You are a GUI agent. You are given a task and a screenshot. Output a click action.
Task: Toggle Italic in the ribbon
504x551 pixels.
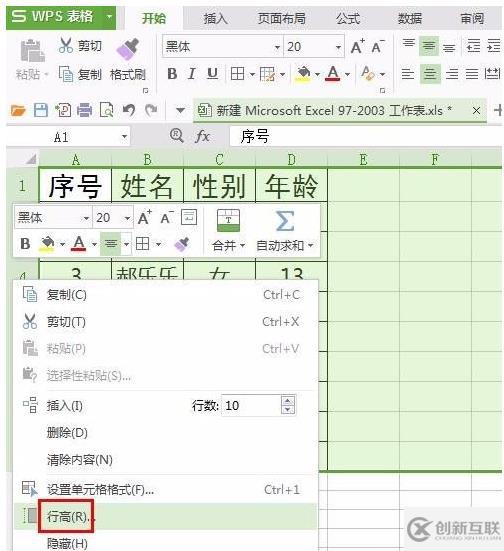coord(192,74)
